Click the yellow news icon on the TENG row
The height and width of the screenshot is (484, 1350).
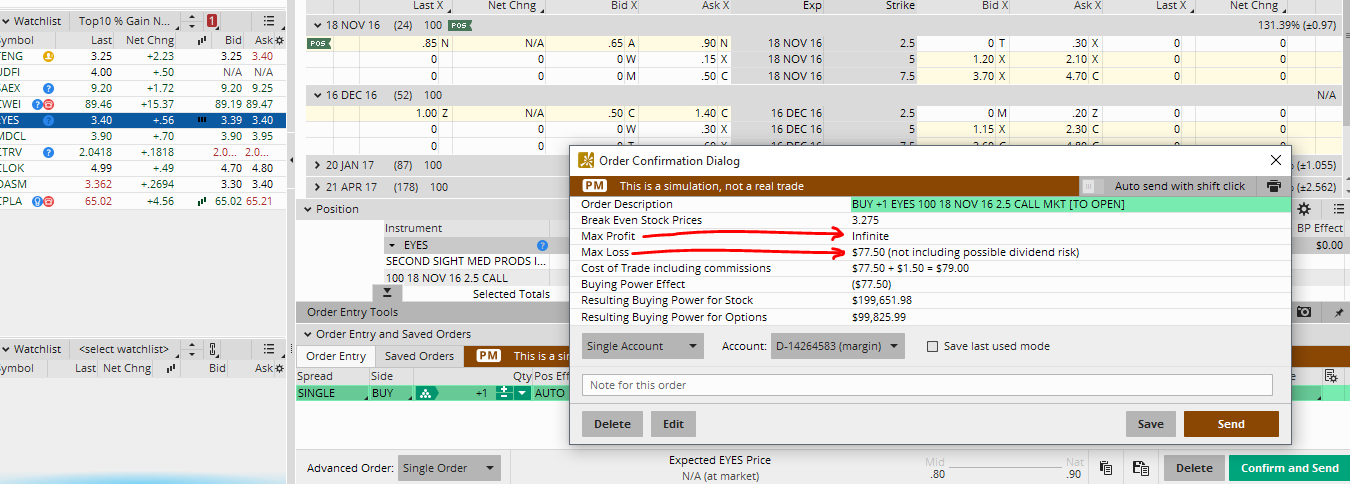tap(48, 57)
